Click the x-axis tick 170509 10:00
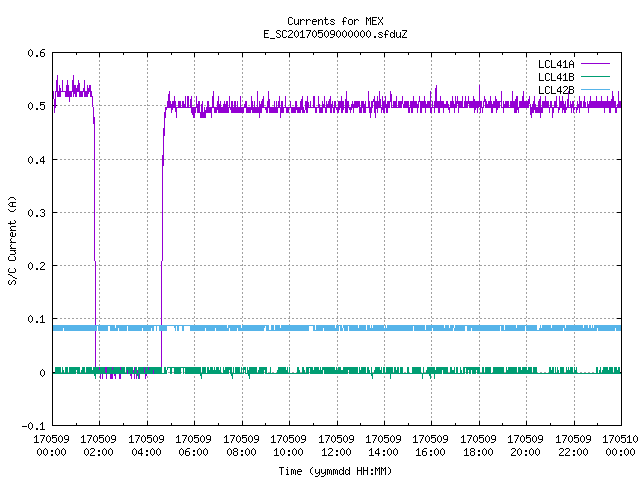The width and height of the screenshot is (640, 480). tap(289, 446)
